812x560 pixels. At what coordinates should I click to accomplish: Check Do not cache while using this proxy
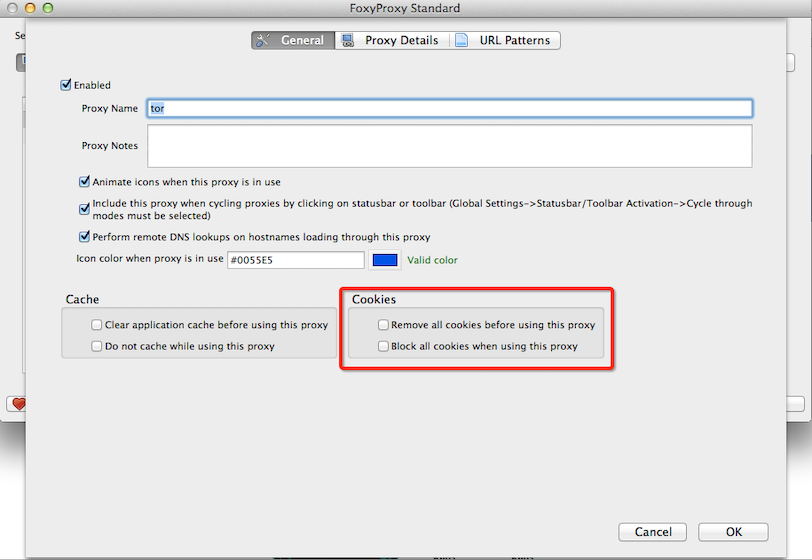[x=97, y=347]
